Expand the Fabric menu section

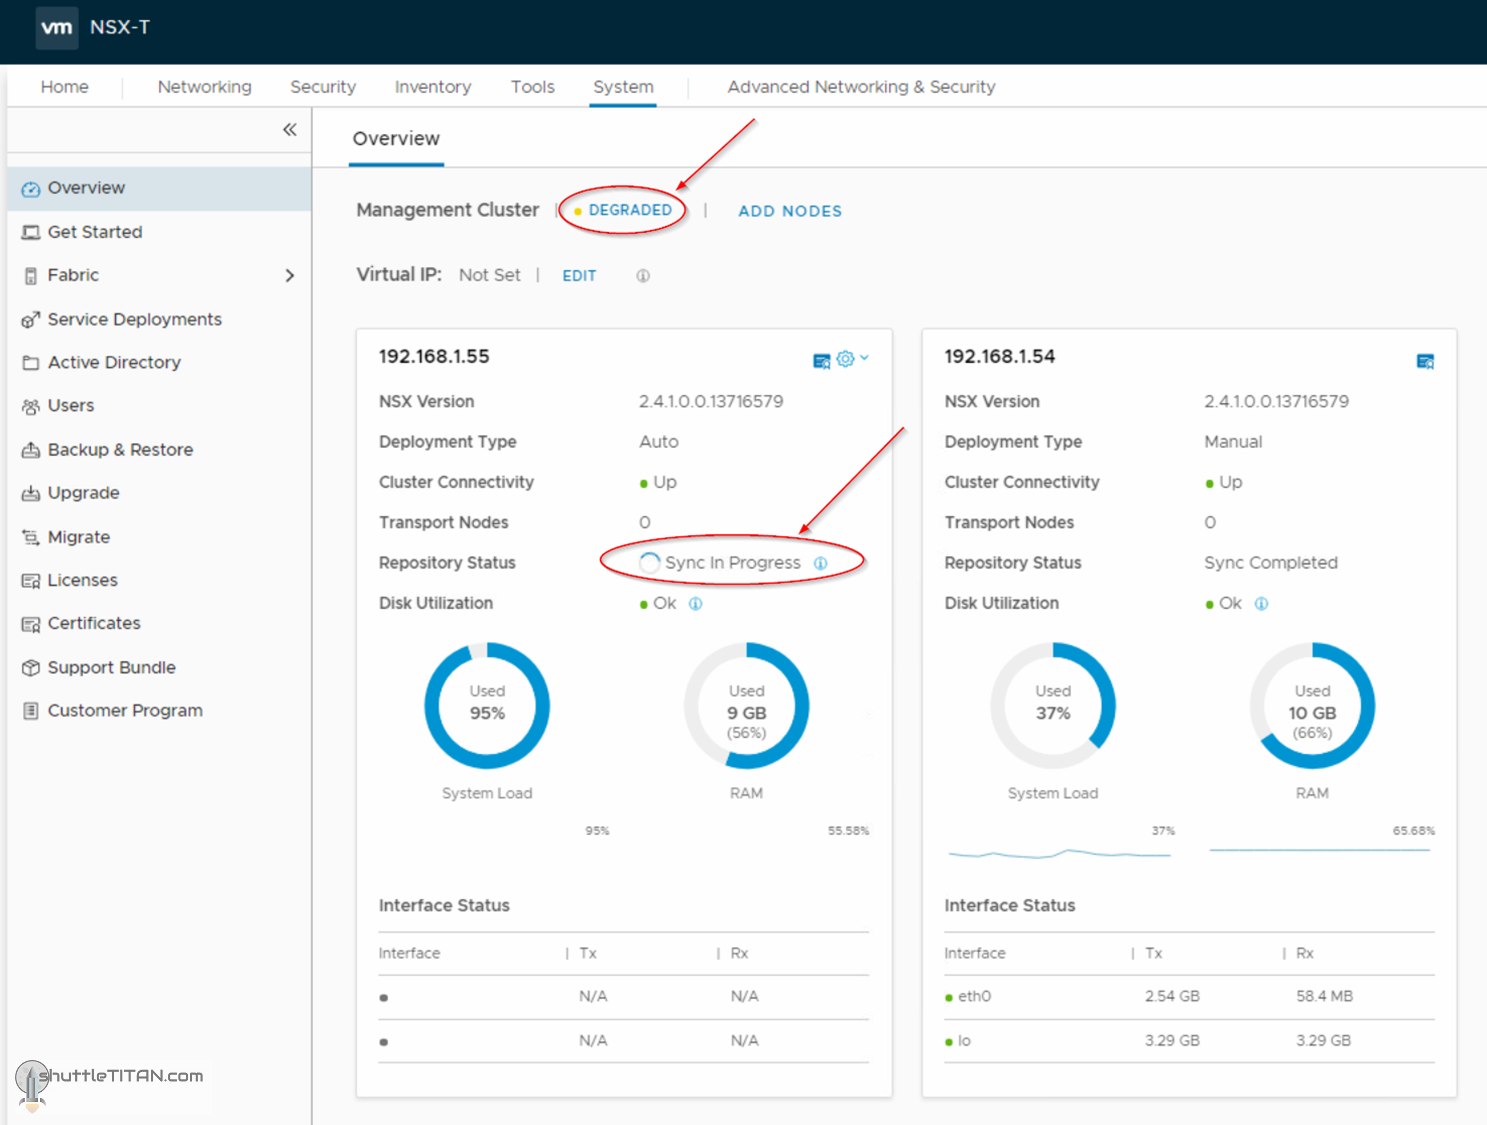pyautogui.click(x=289, y=276)
